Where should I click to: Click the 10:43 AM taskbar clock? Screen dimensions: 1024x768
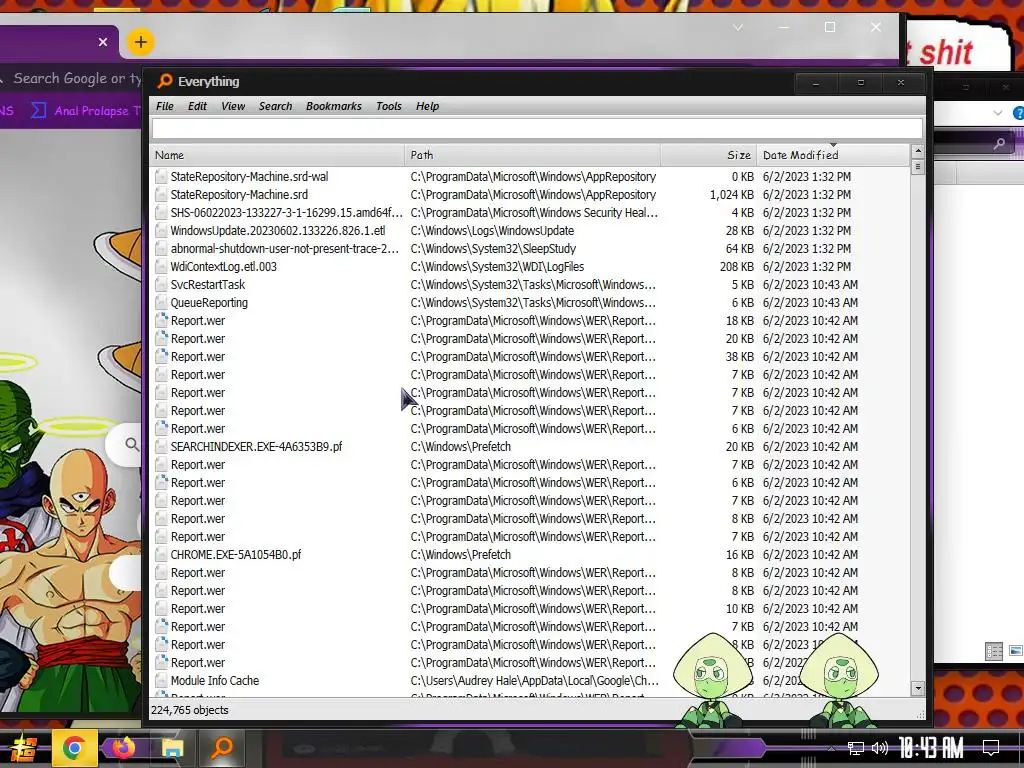pos(931,748)
